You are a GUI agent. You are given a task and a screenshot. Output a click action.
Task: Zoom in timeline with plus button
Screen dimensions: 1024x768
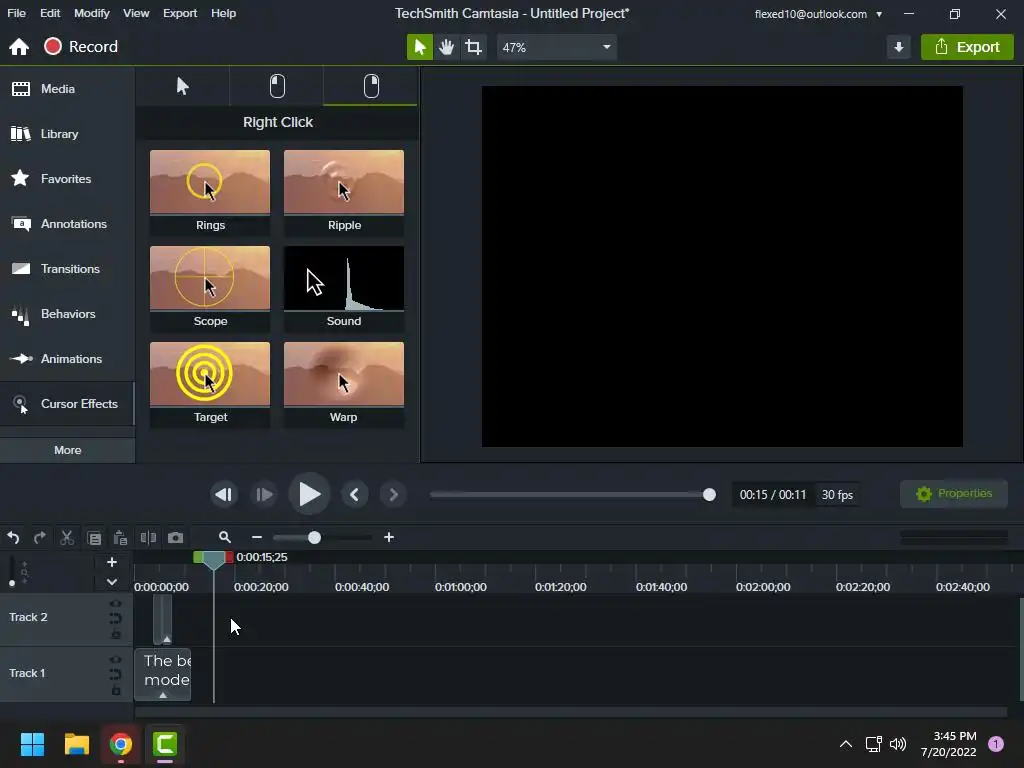[x=389, y=537]
